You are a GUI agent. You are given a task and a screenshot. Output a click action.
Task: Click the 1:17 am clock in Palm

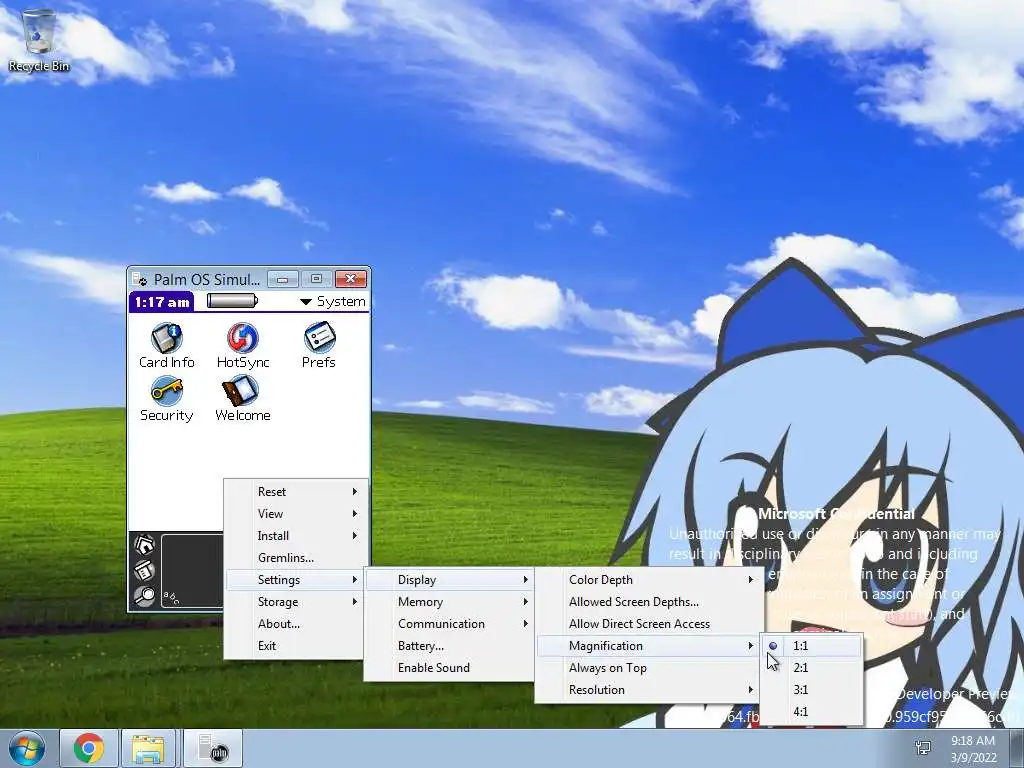point(161,302)
